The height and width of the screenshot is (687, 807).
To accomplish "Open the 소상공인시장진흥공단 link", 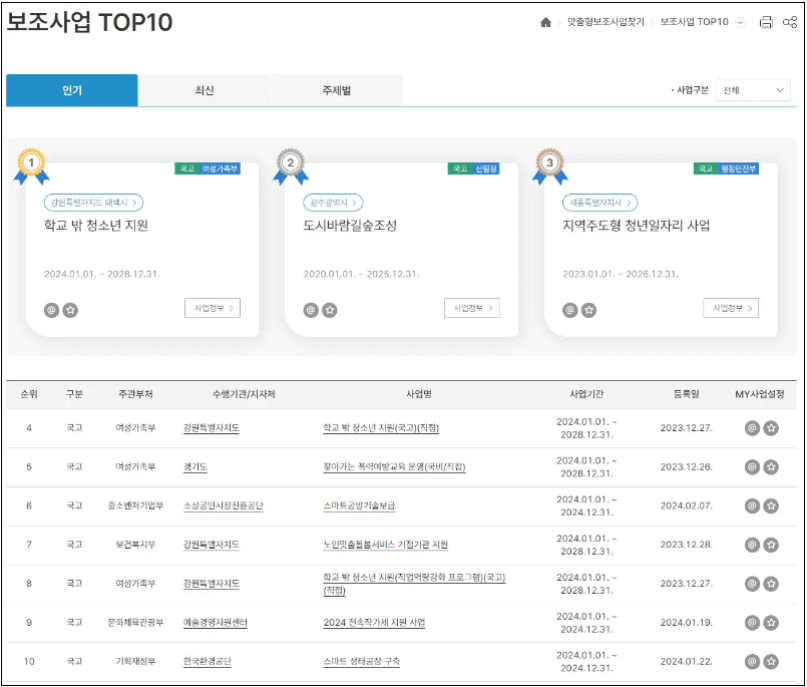I will pyautogui.click(x=223, y=506).
